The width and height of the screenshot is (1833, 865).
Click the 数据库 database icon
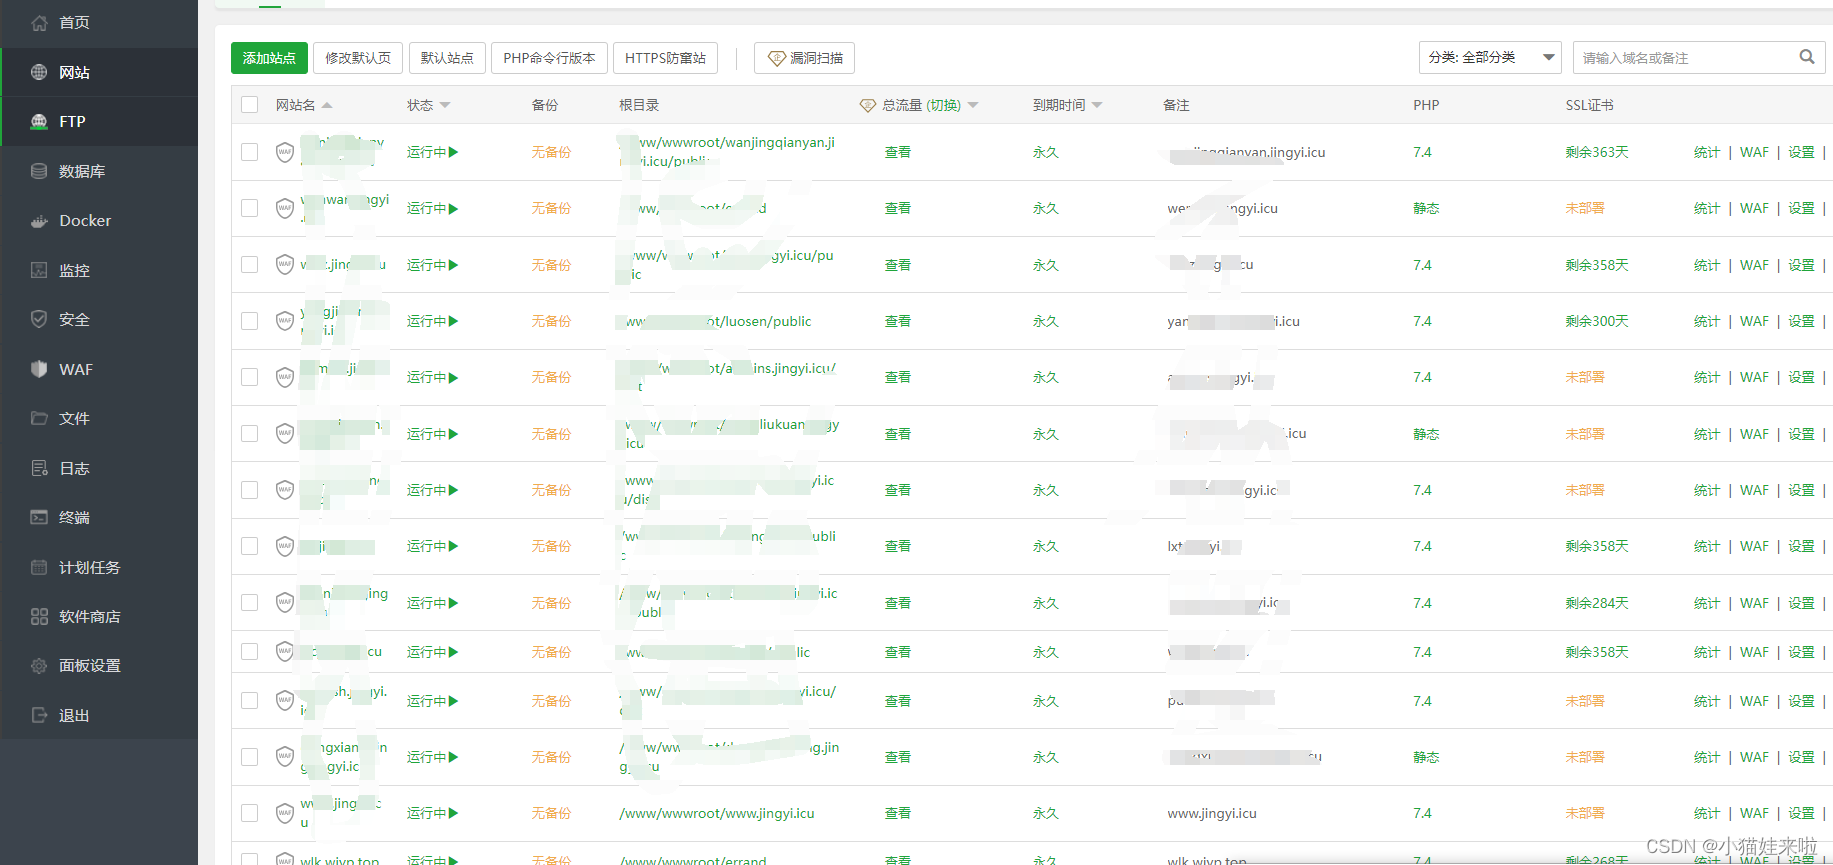tap(39, 171)
